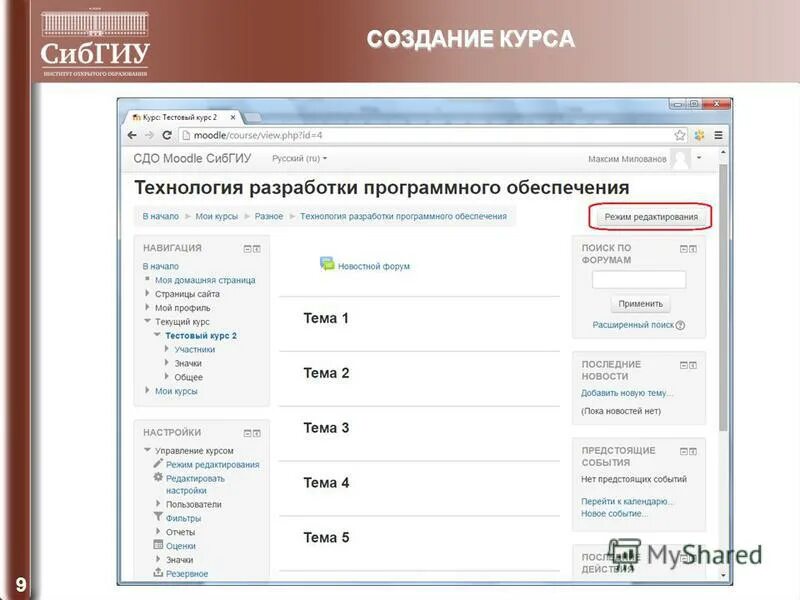Reload the page with the refresh icon
The width and height of the screenshot is (800, 600).
tap(167, 135)
